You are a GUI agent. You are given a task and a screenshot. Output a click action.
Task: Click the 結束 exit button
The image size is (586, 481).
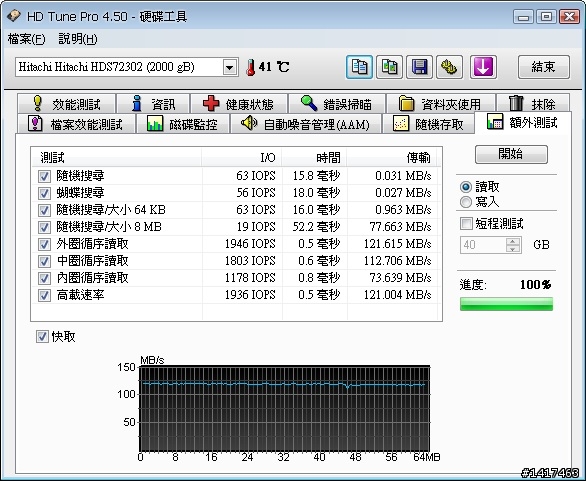[x=544, y=67]
